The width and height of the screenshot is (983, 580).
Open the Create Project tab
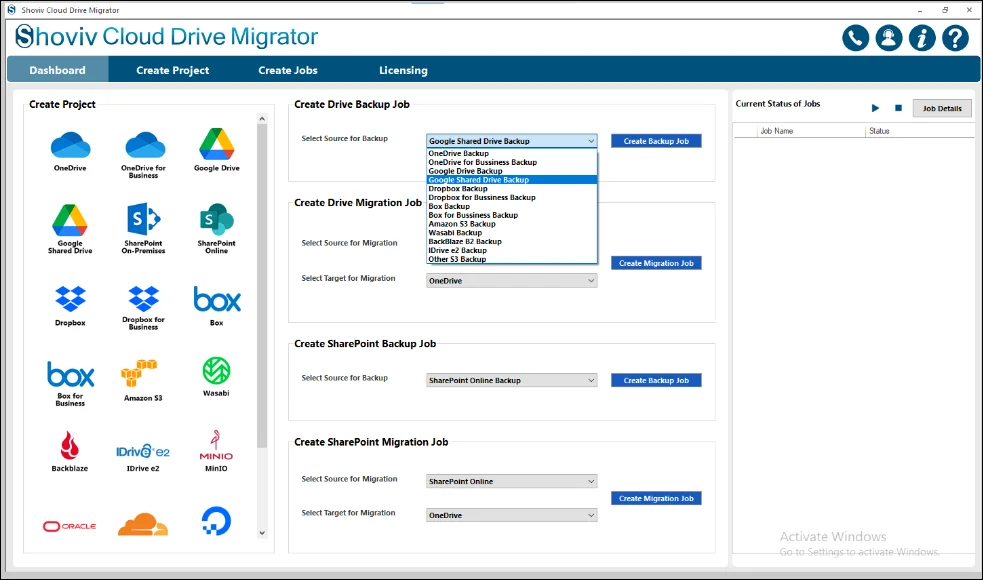click(173, 70)
